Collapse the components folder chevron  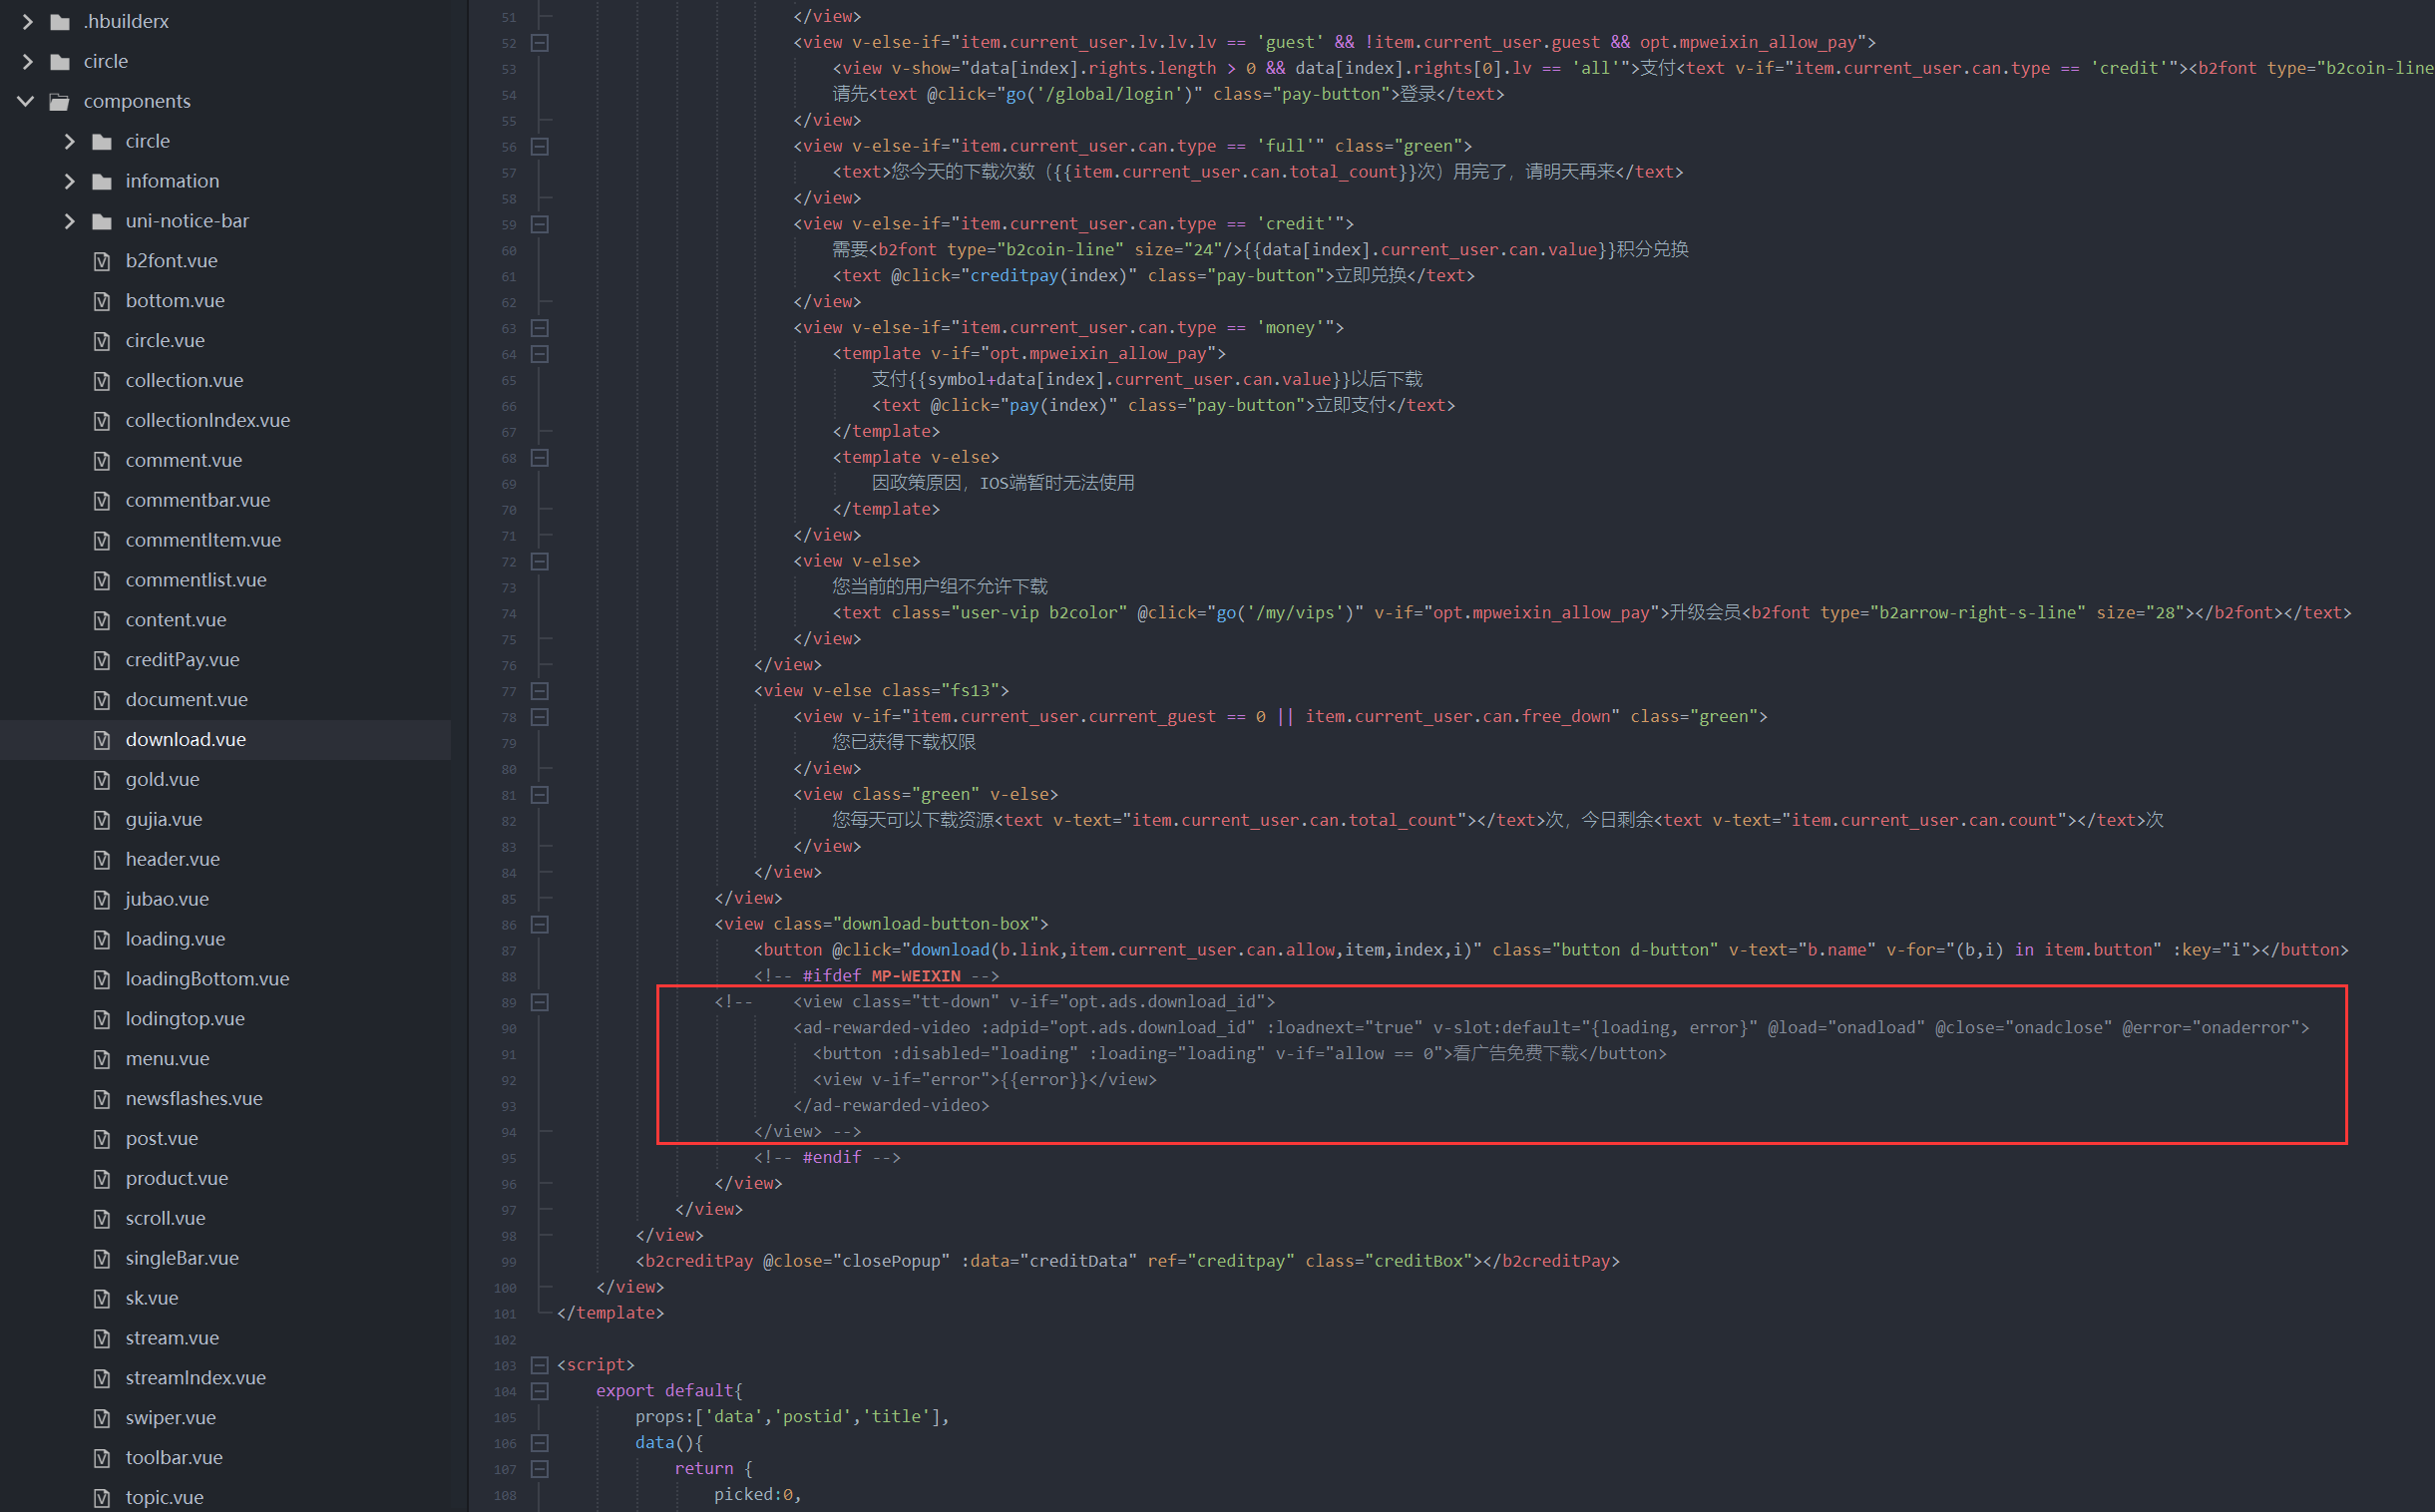pos(27,101)
